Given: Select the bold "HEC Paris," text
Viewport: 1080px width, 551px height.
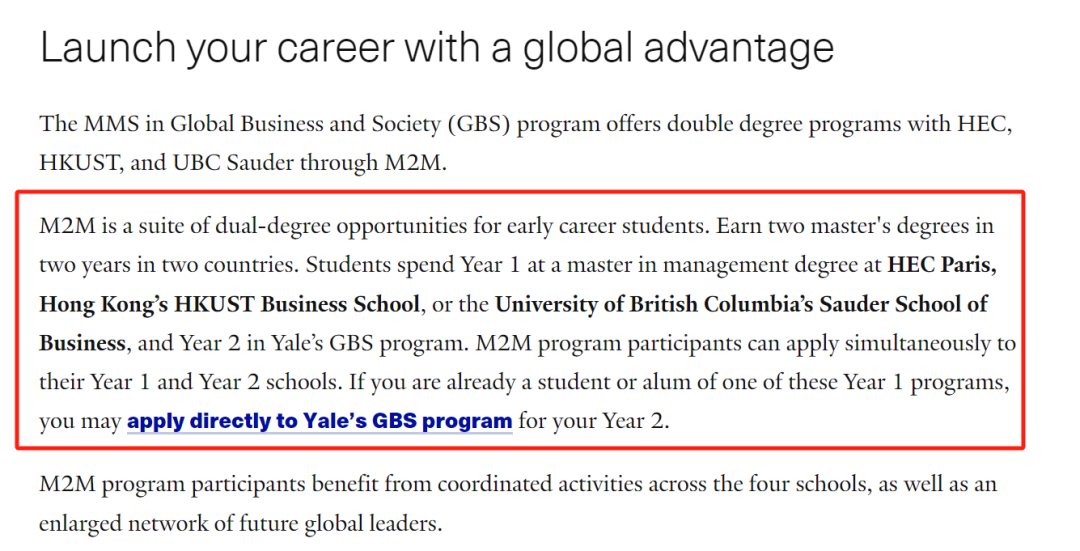Looking at the screenshot, I should 942,265.
